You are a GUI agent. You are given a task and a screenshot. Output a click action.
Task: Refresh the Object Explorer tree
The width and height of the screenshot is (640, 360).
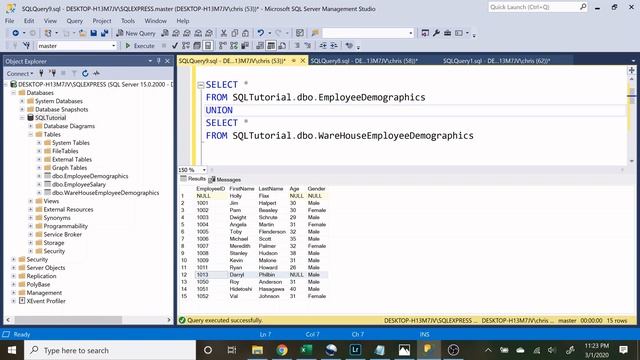tap(85, 73)
